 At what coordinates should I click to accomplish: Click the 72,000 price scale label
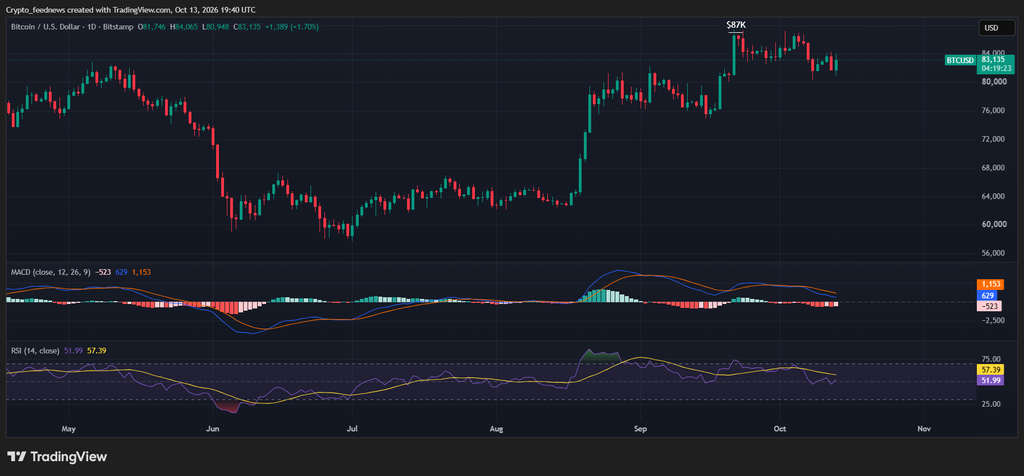[991, 139]
